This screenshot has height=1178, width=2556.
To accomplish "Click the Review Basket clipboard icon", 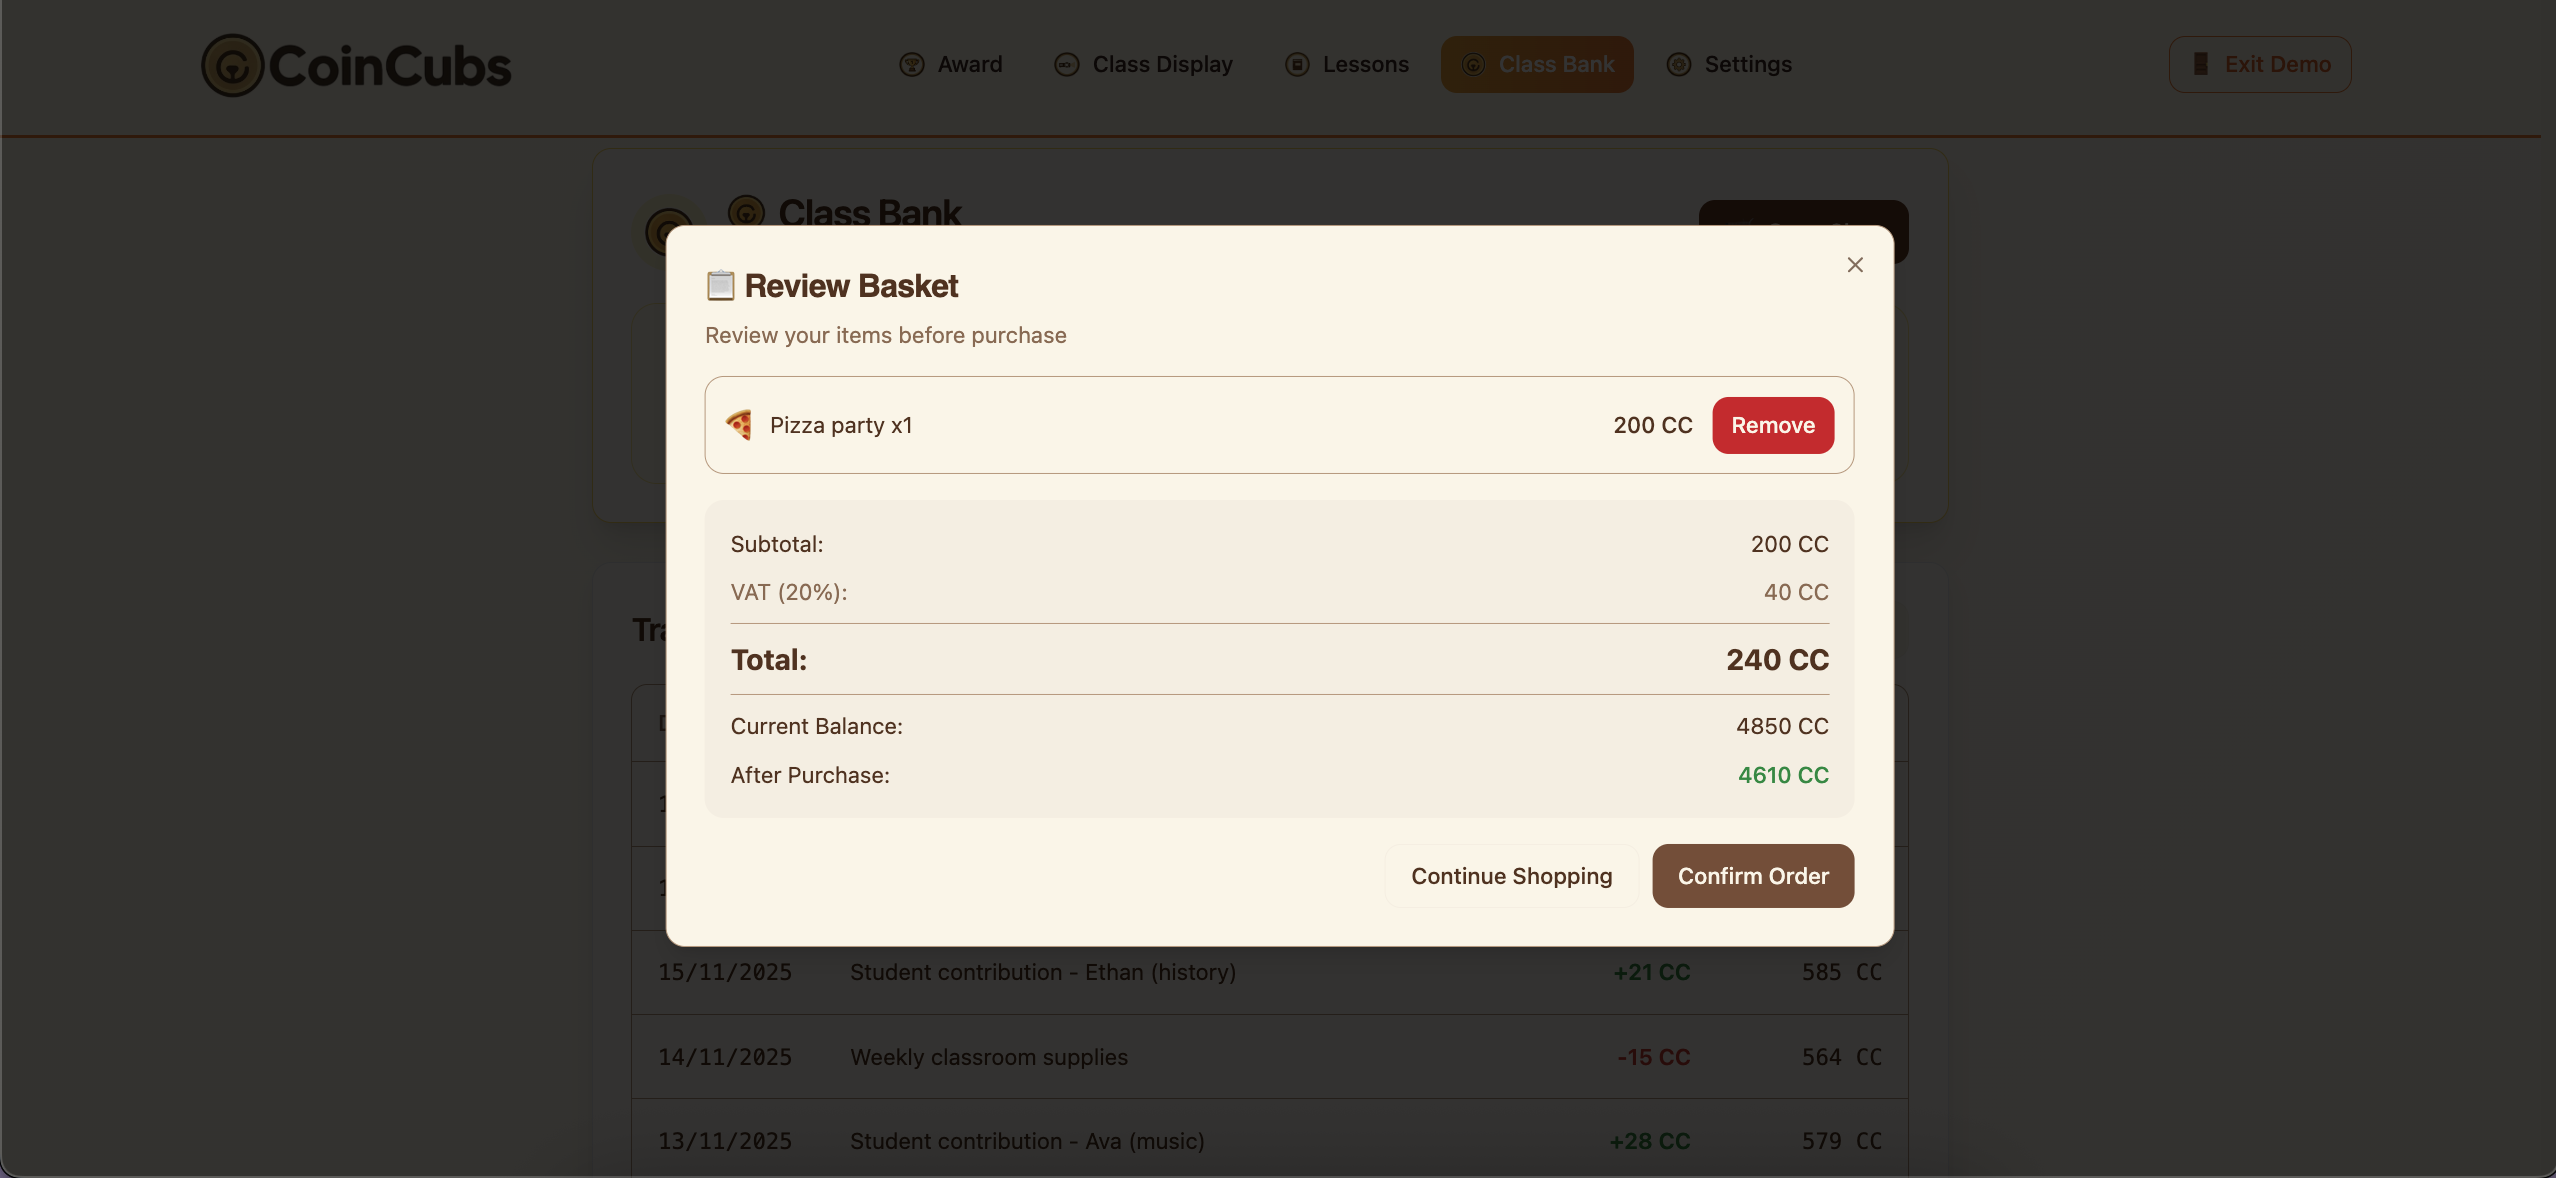I will [x=720, y=286].
